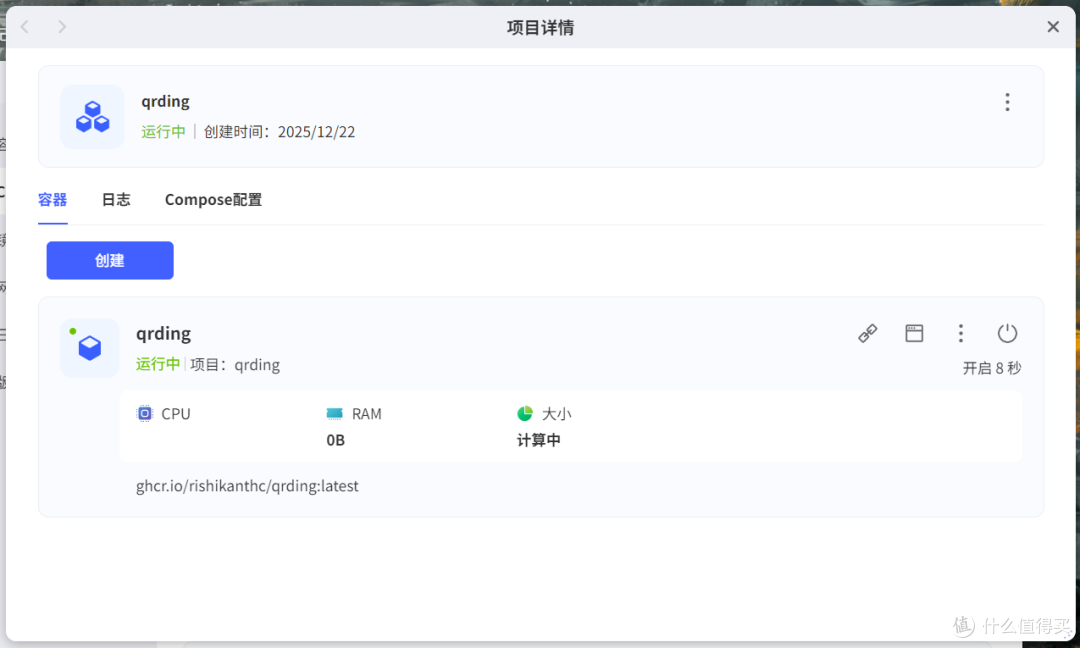Go forward with the right arrow
1080x648 pixels.
62,27
